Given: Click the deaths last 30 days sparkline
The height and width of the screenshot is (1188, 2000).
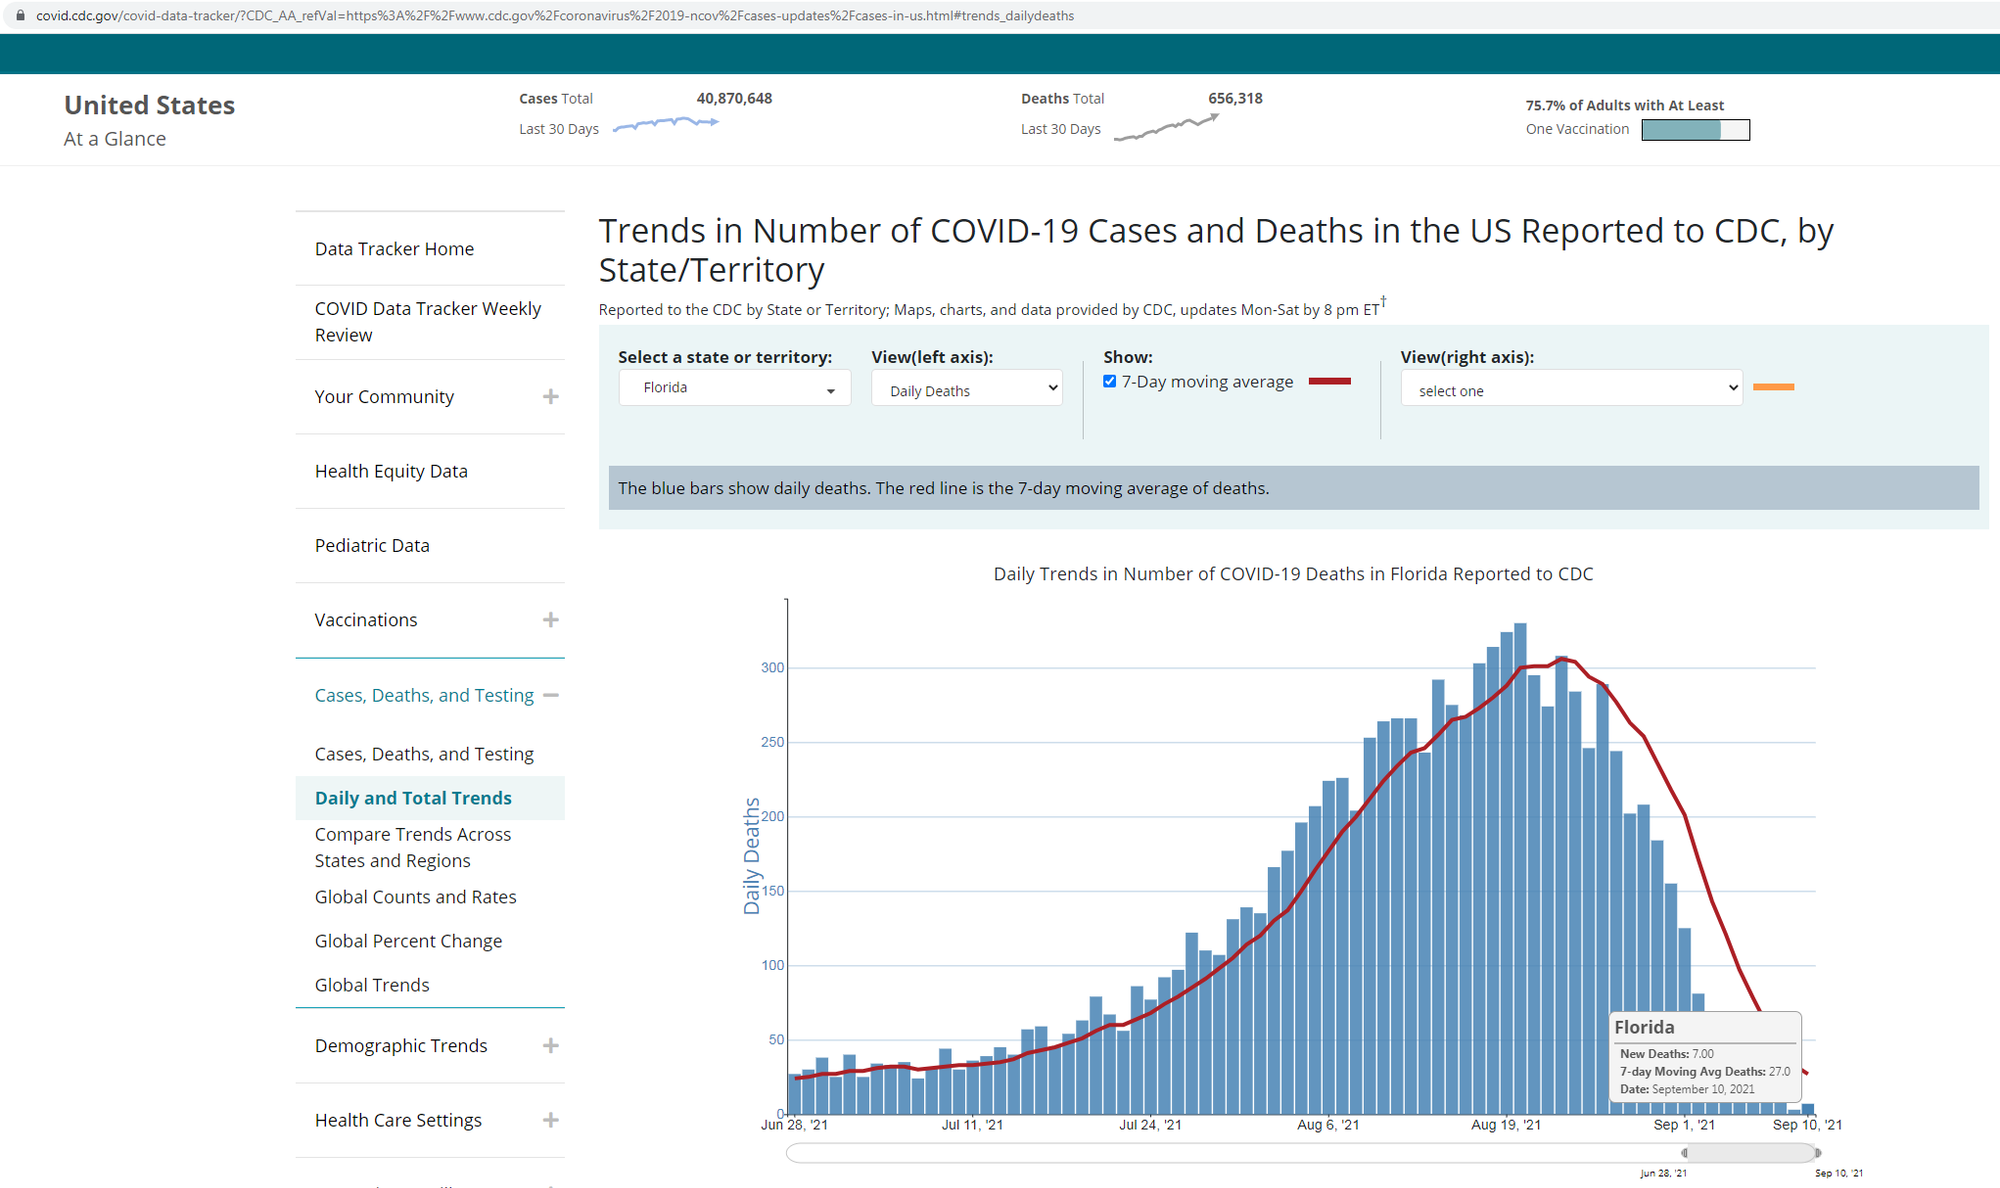Looking at the screenshot, I should 1166,128.
